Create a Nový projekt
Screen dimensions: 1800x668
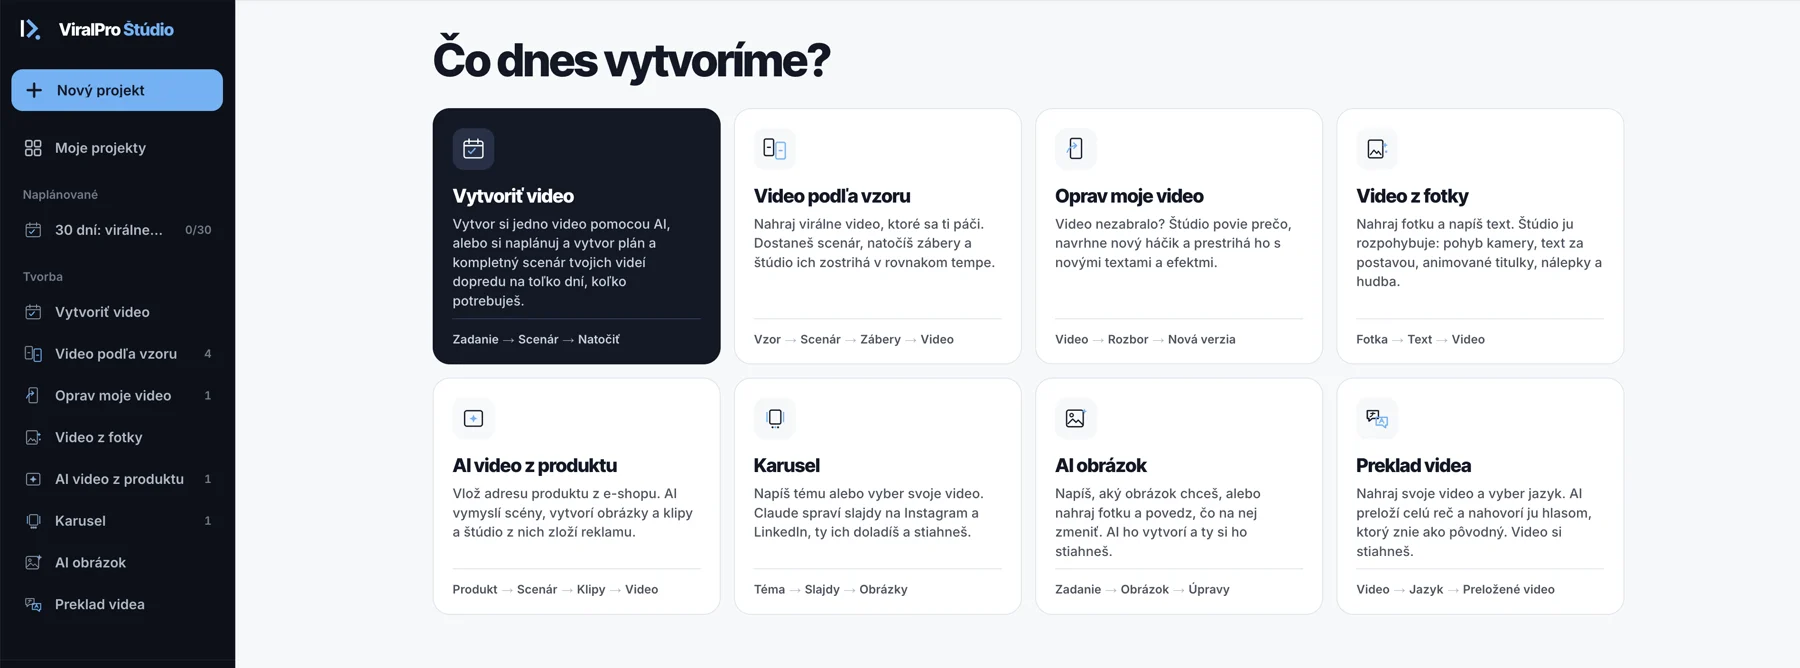(x=117, y=90)
